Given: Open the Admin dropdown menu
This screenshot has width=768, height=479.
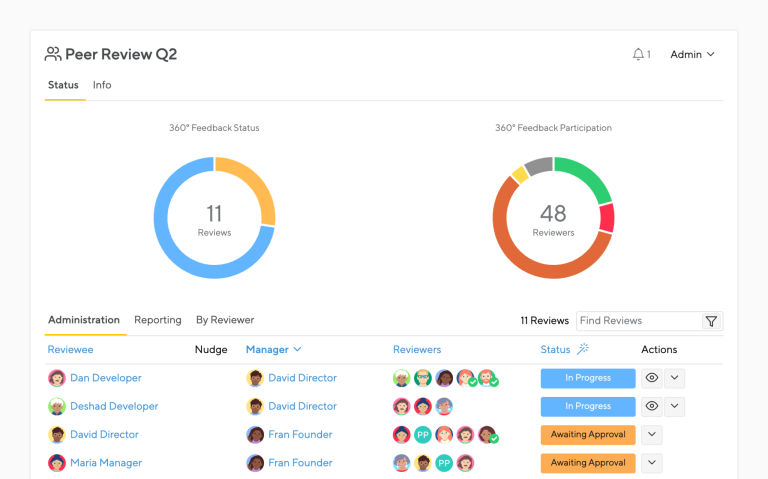Looking at the screenshot, I should (692, 54).
